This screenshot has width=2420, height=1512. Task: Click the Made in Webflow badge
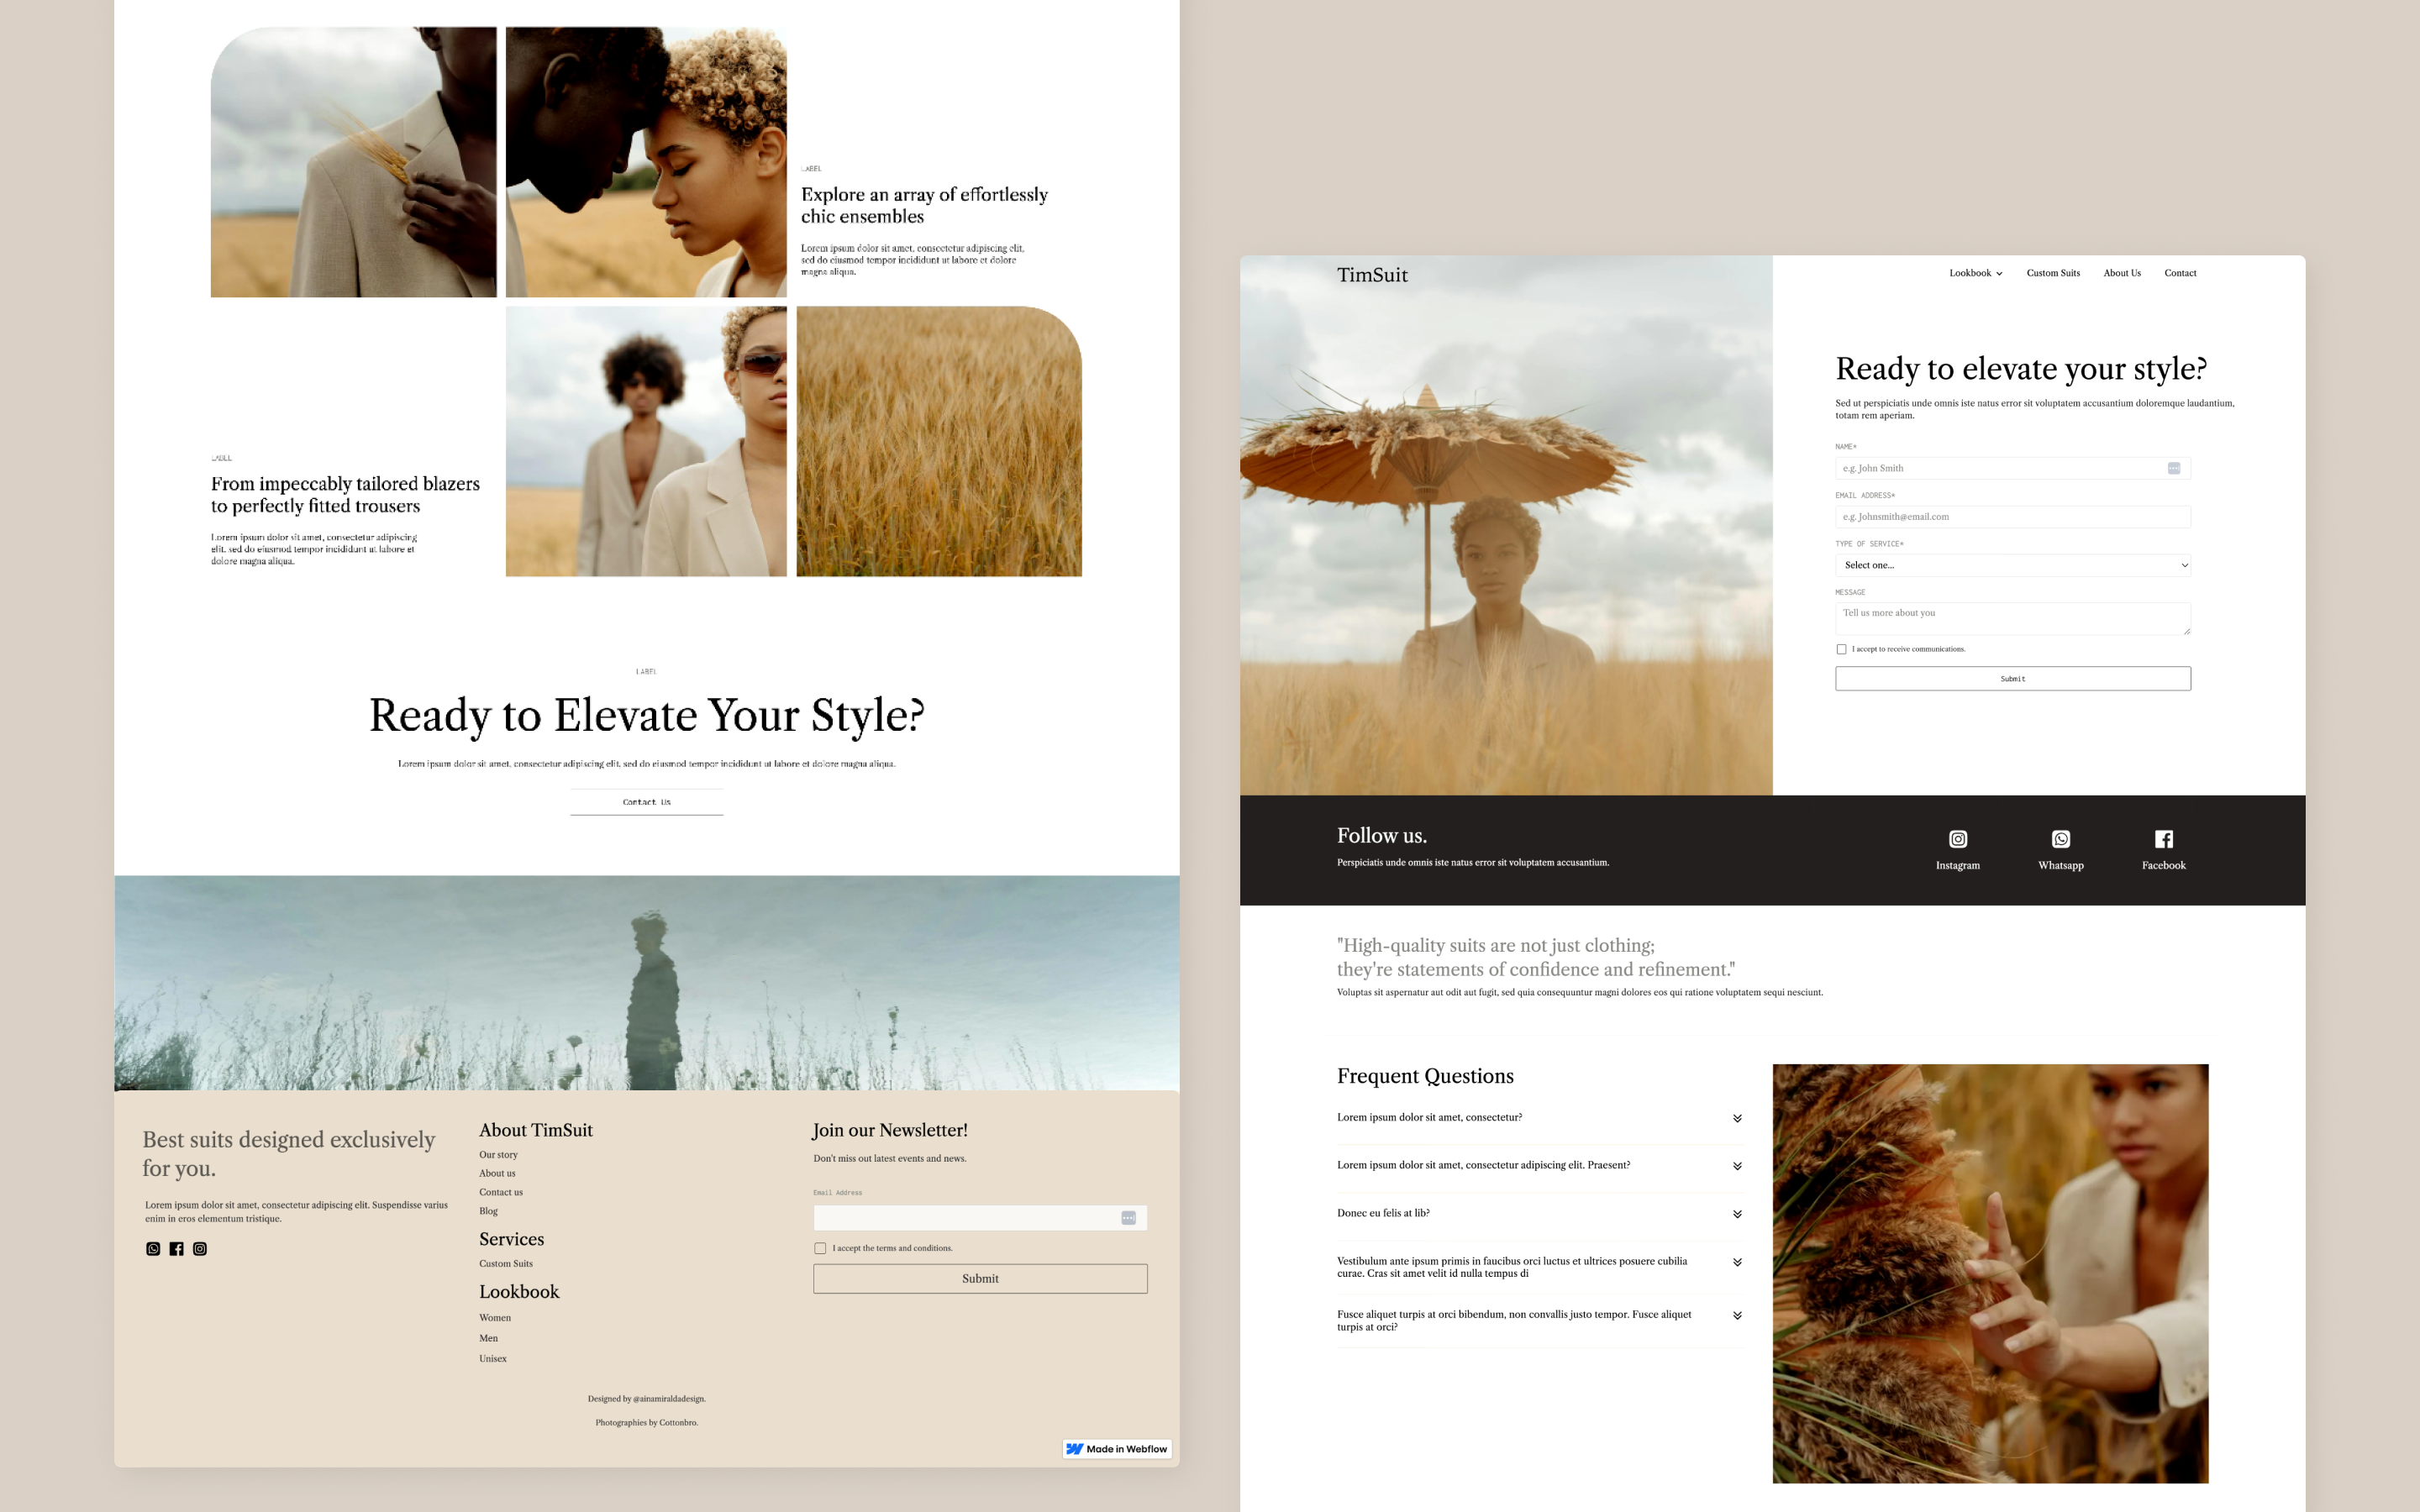(1116, 1448)
